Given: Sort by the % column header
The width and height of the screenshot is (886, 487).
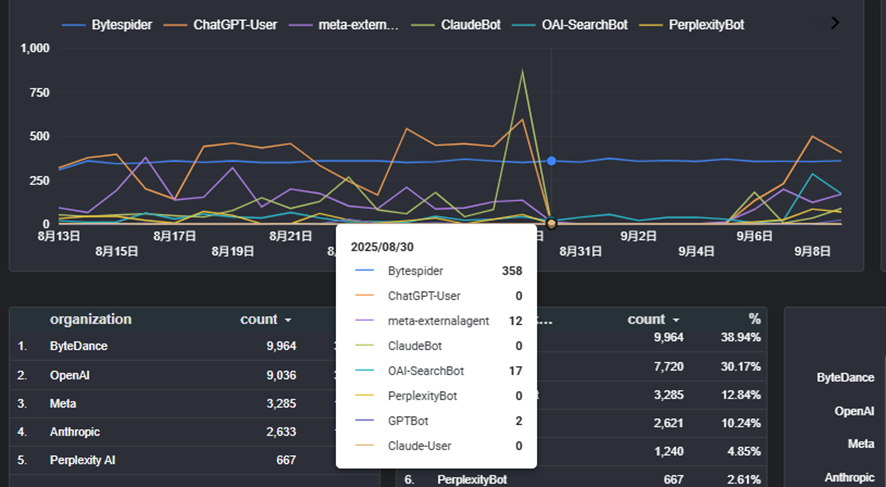Looking at the screenshot, I should pos(754,319).
